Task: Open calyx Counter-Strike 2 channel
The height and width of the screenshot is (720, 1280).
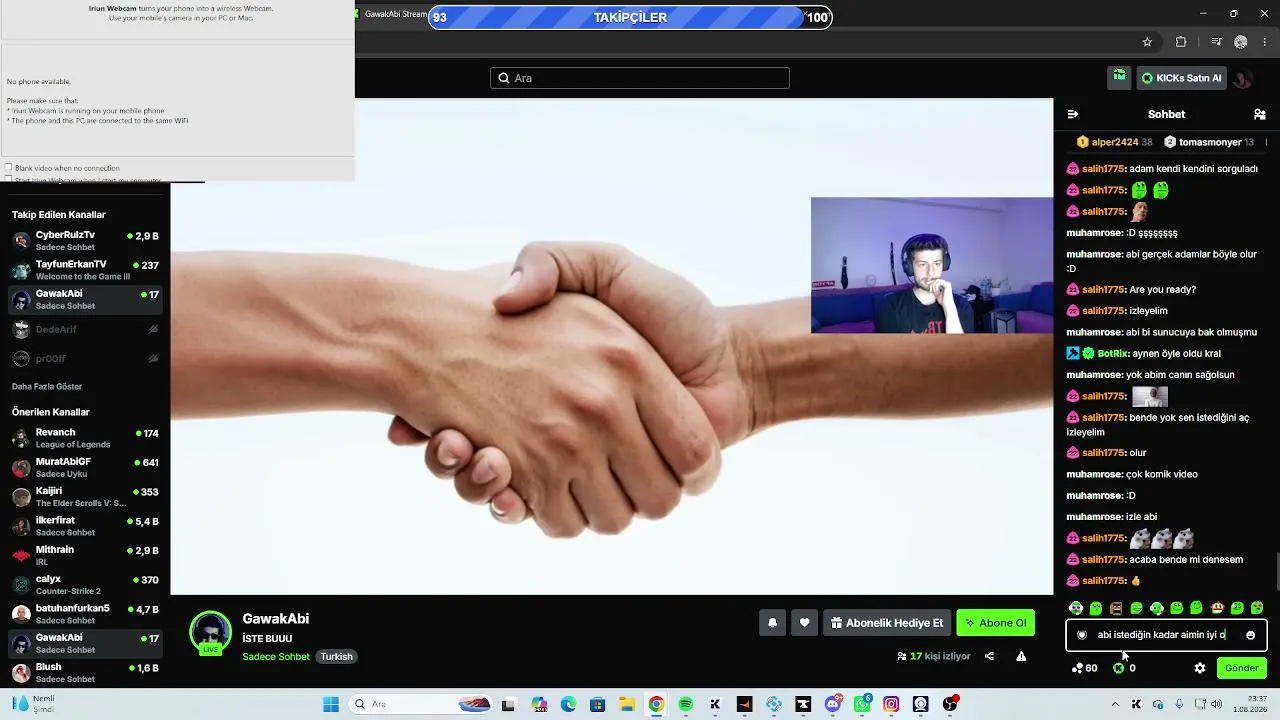Action: coord(85,584)
